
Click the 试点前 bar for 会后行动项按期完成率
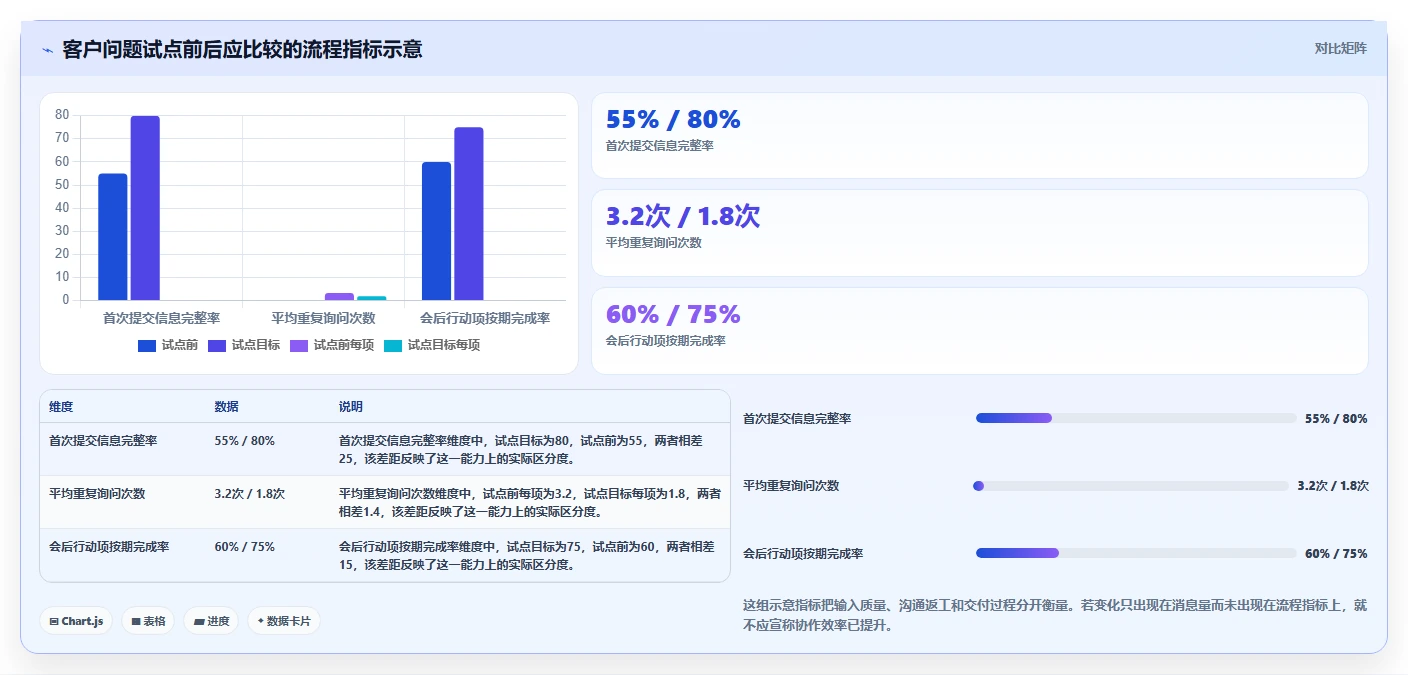(436, 231)
